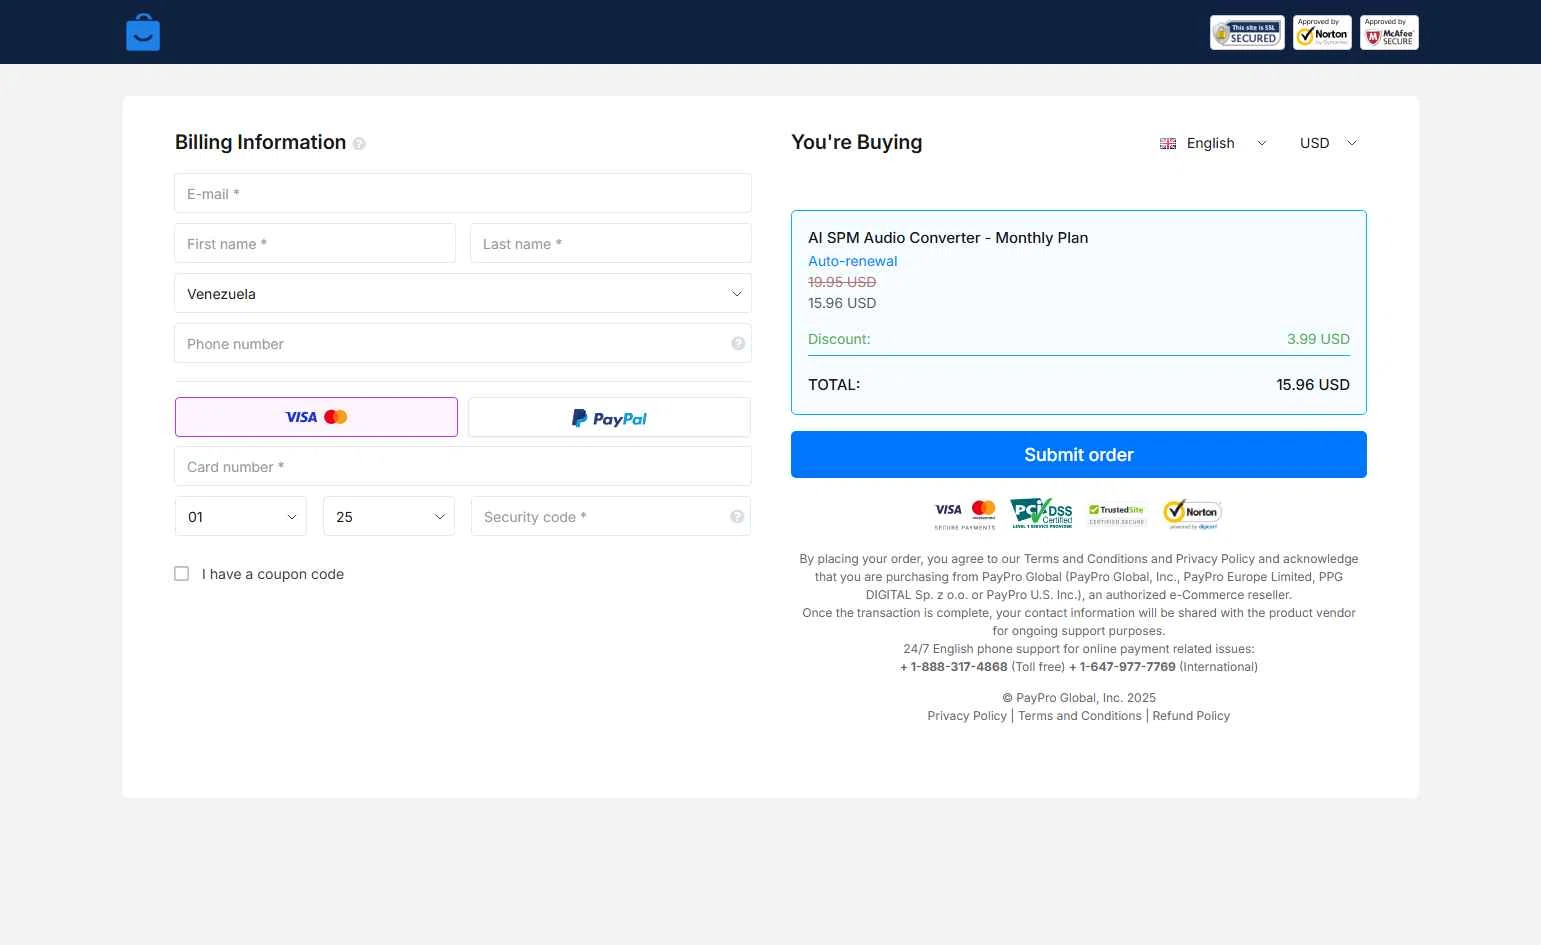The width and height of the screenshot is (1541, 945).
Task: Click the Billing Information help icon
Action: coord(359,144)
